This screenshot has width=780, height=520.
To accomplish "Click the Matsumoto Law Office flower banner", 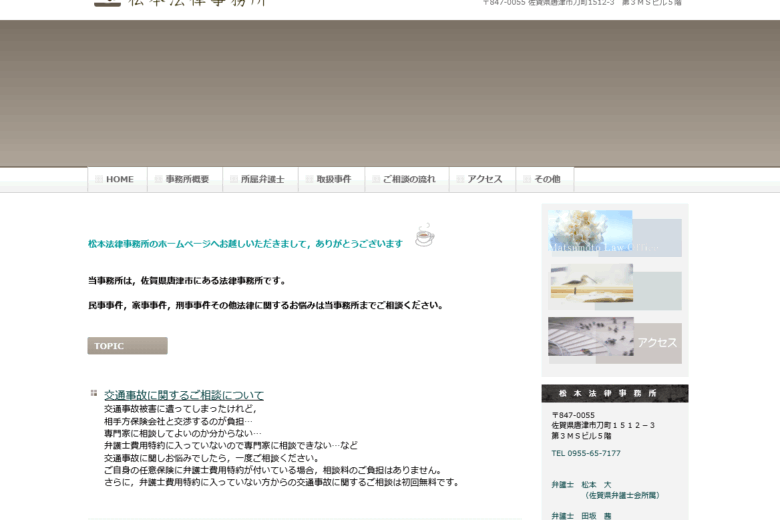I will 614,234.
